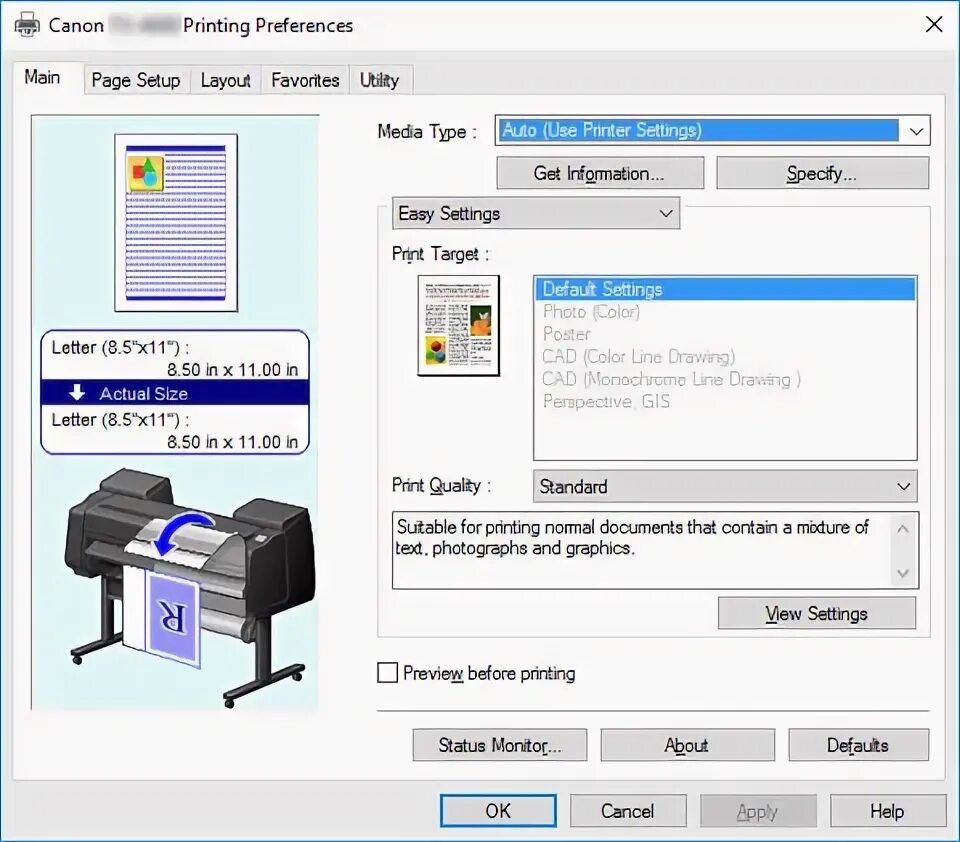This screenshot has height=842, width=960.
Task: Switch to the Utility tab
Action: (x=380, y=80)
